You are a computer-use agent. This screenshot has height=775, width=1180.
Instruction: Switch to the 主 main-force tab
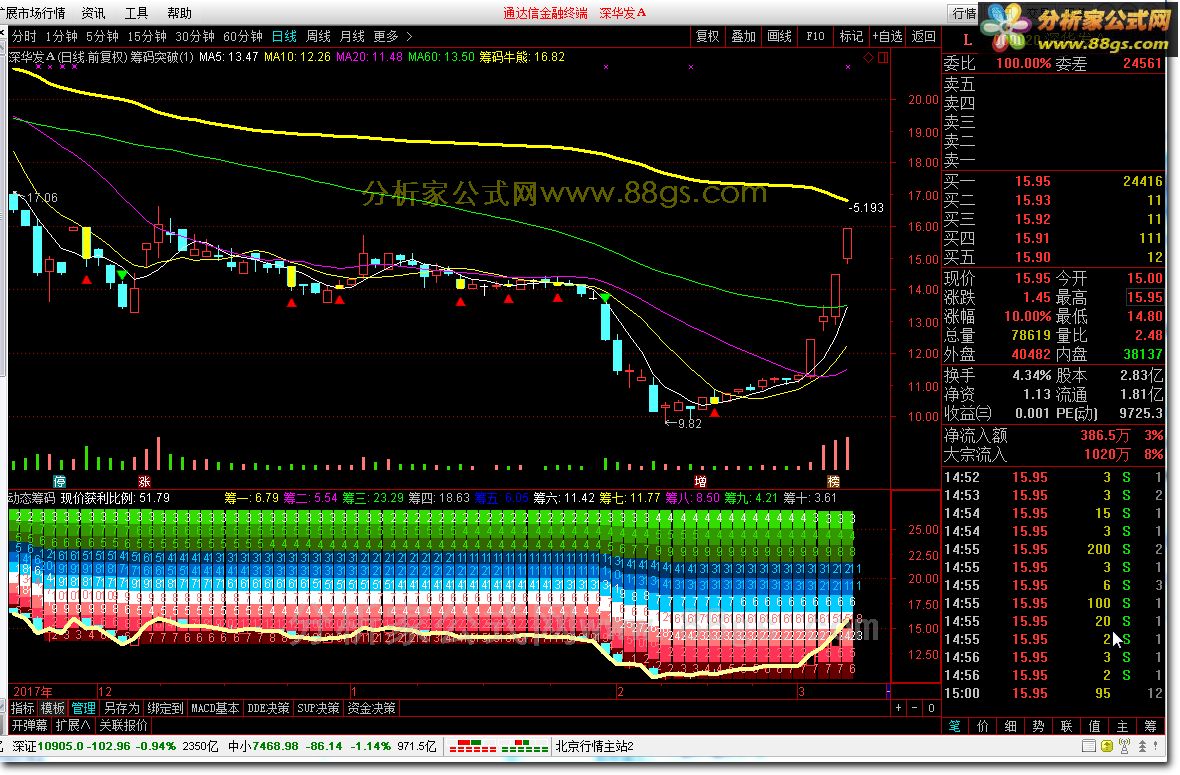click(x=1122, y=726)
